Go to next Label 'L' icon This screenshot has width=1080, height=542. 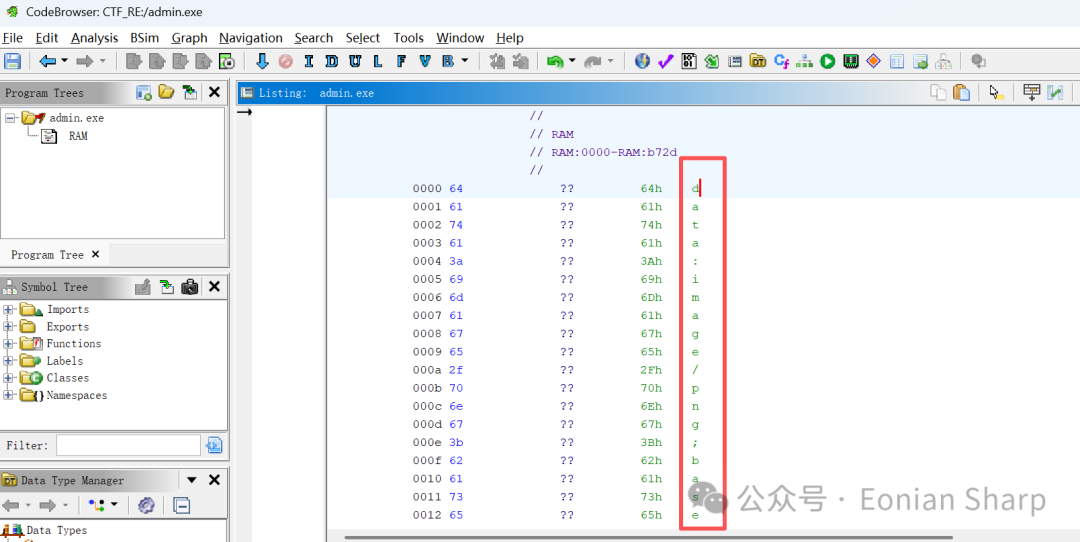[x=377, y=61]
